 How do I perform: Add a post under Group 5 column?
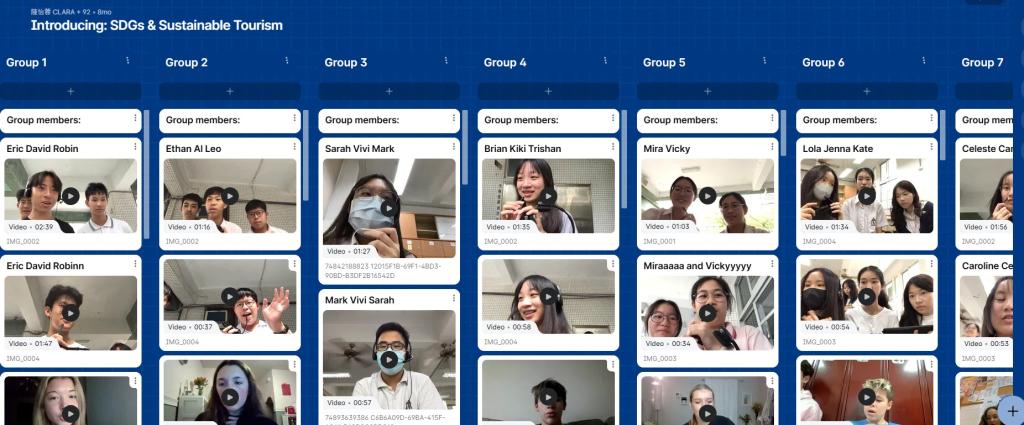coord(707,91)
